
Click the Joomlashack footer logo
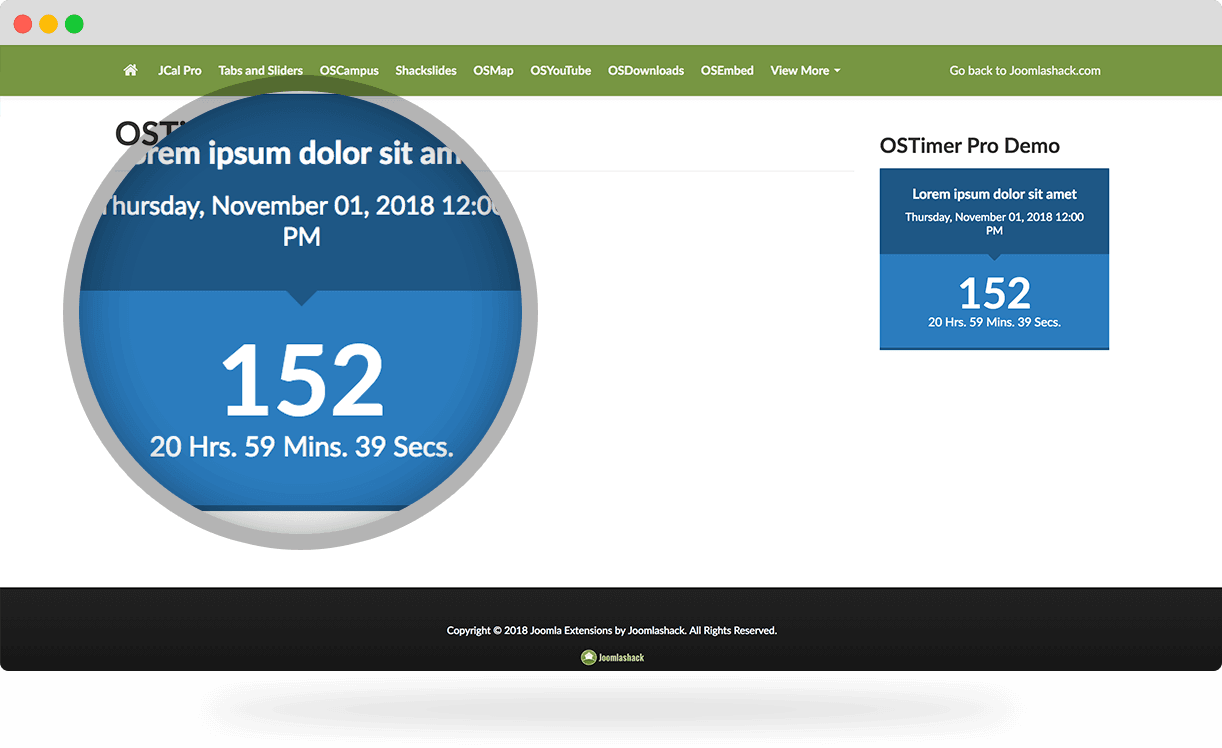(613, 657)
